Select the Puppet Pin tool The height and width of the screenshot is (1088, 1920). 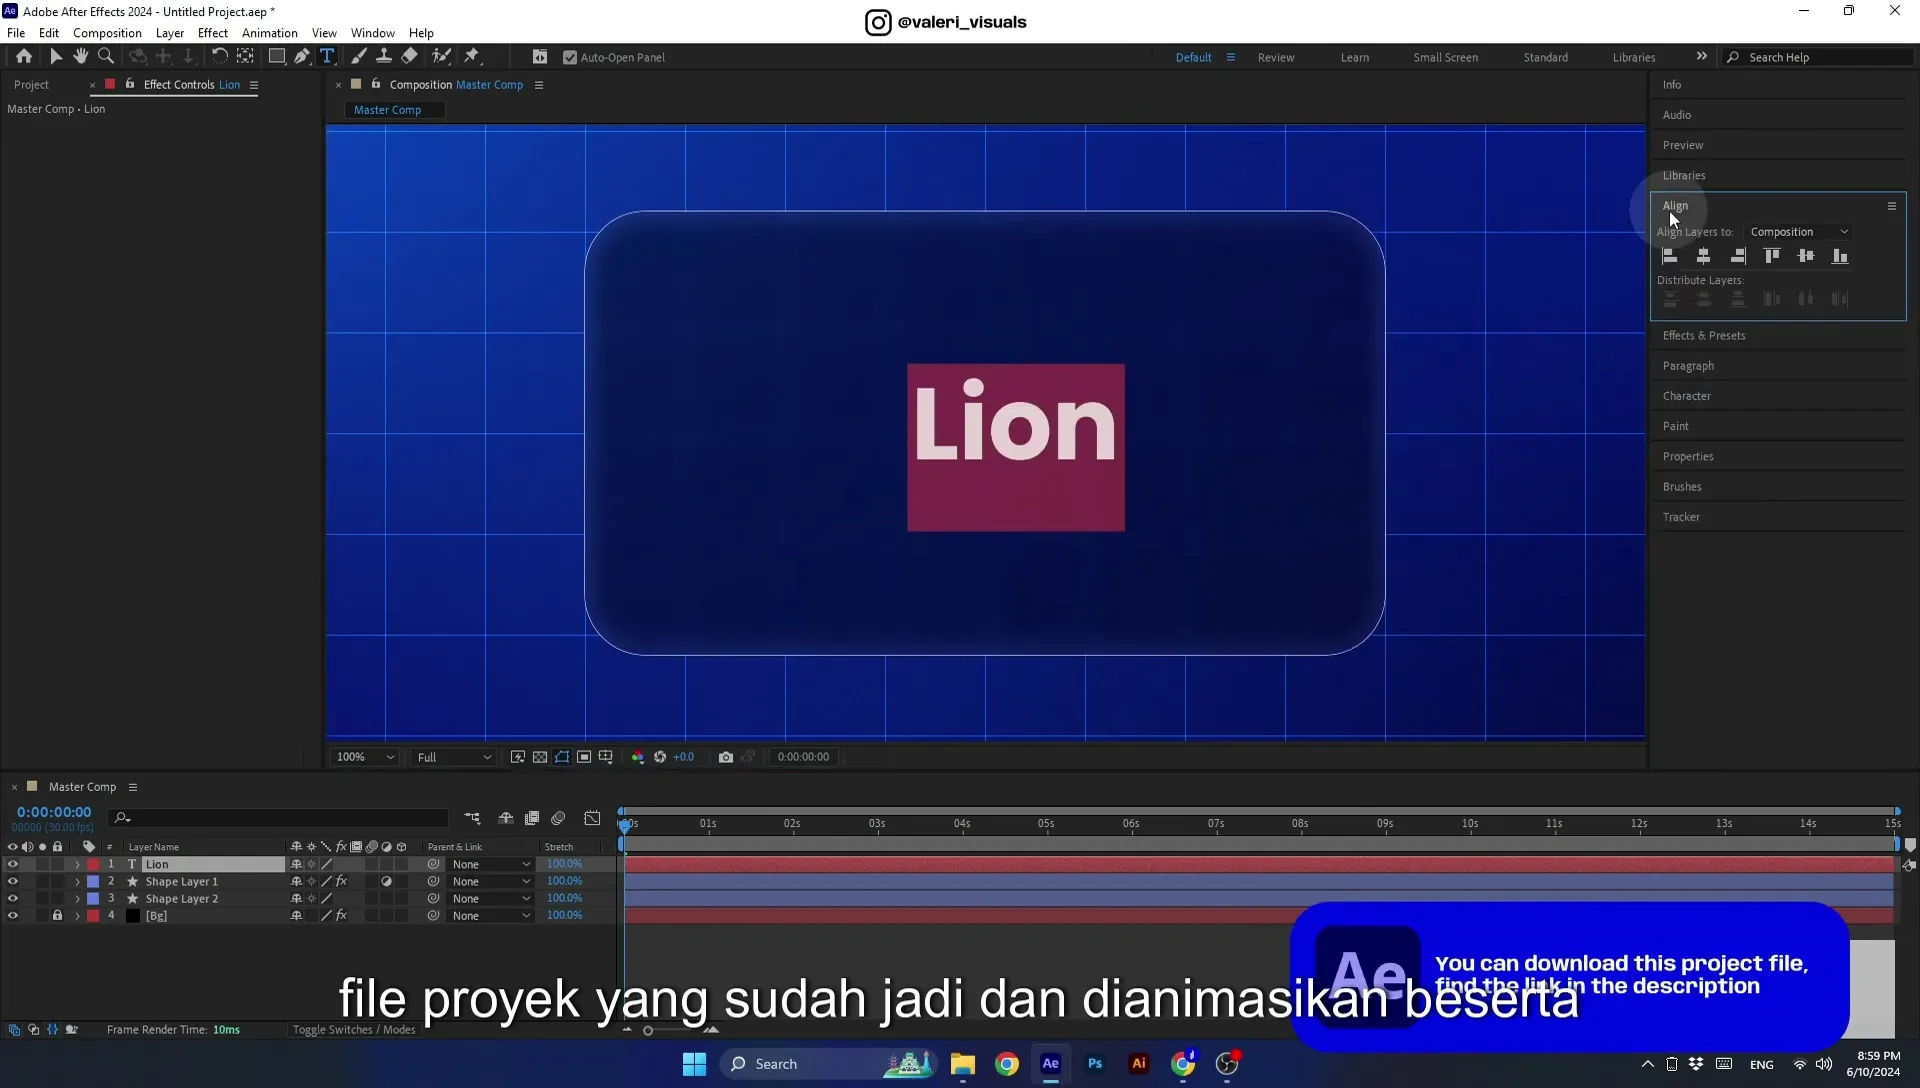click(472, 57)
